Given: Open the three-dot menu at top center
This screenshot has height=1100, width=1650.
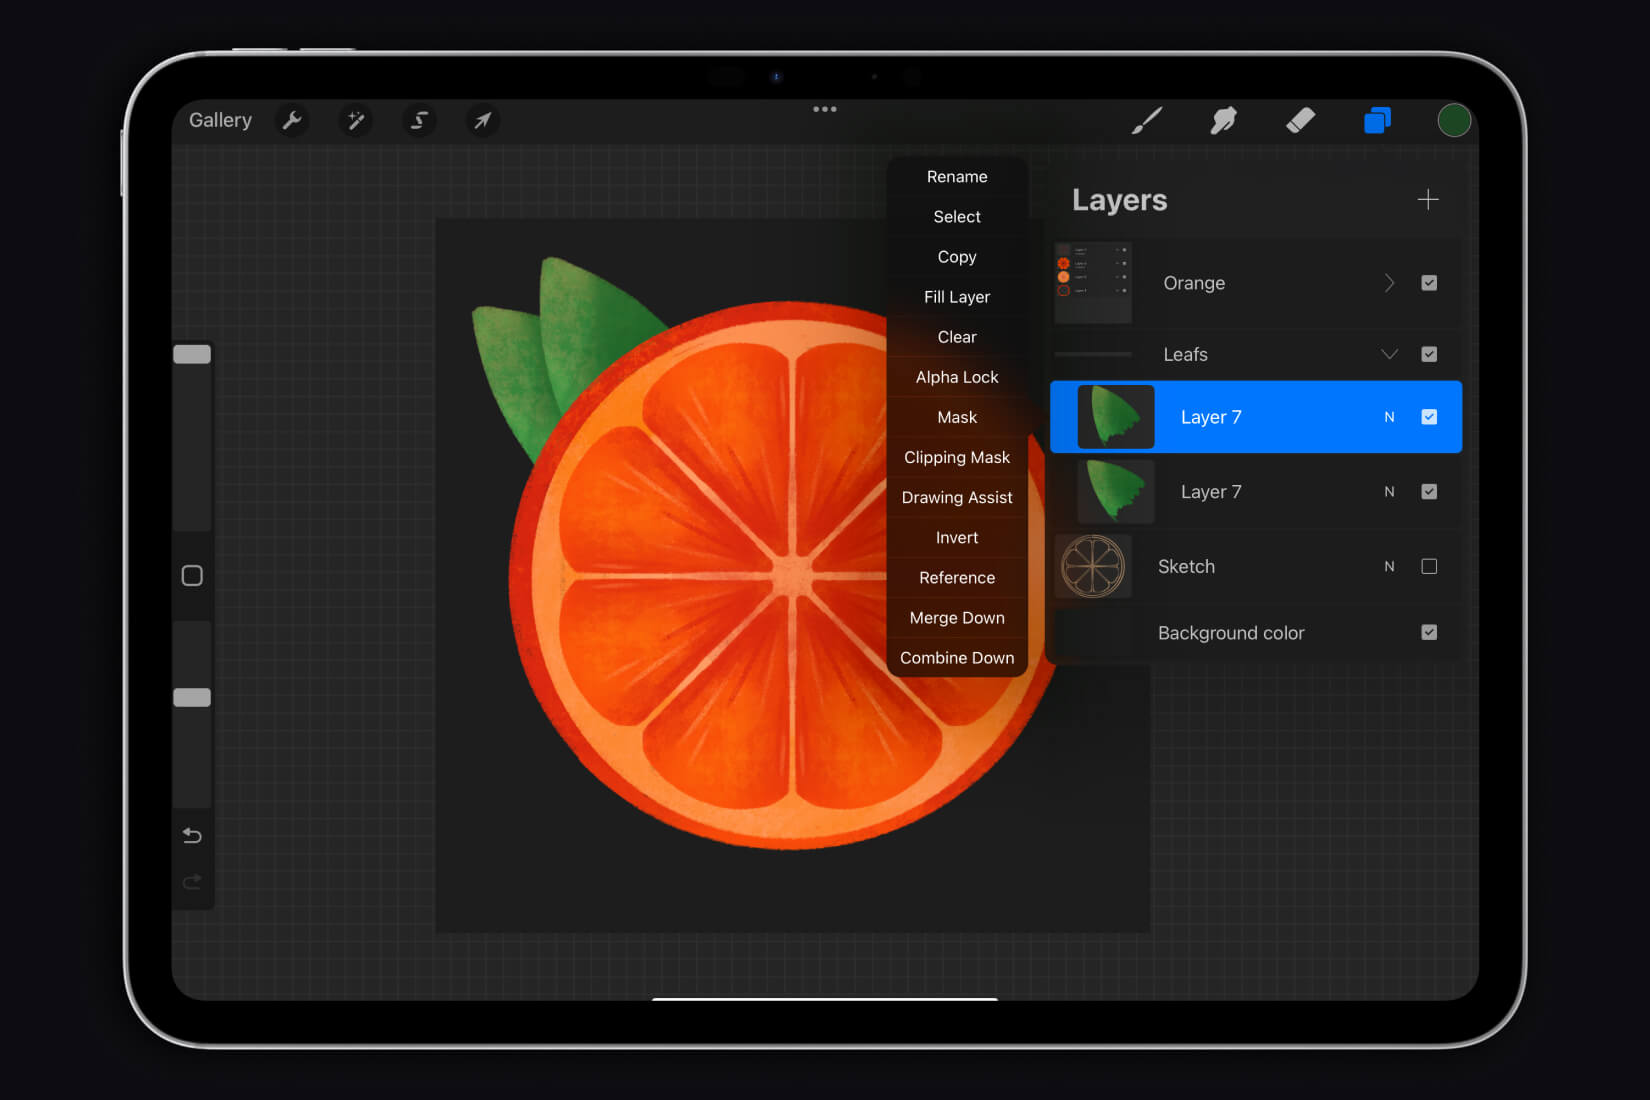Looking at the screenshot, I should point(825,109).
